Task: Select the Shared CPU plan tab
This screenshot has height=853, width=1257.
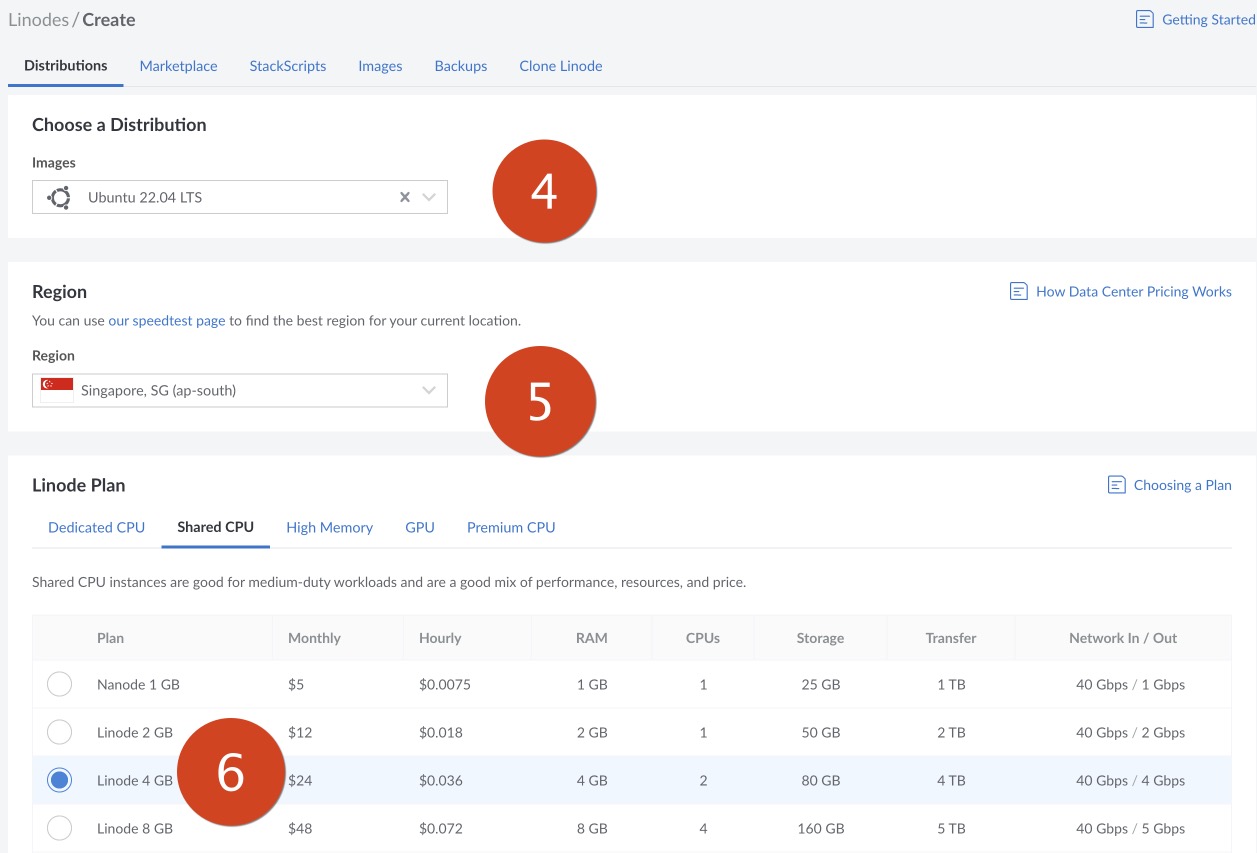Action: click(x=216, y=527)
